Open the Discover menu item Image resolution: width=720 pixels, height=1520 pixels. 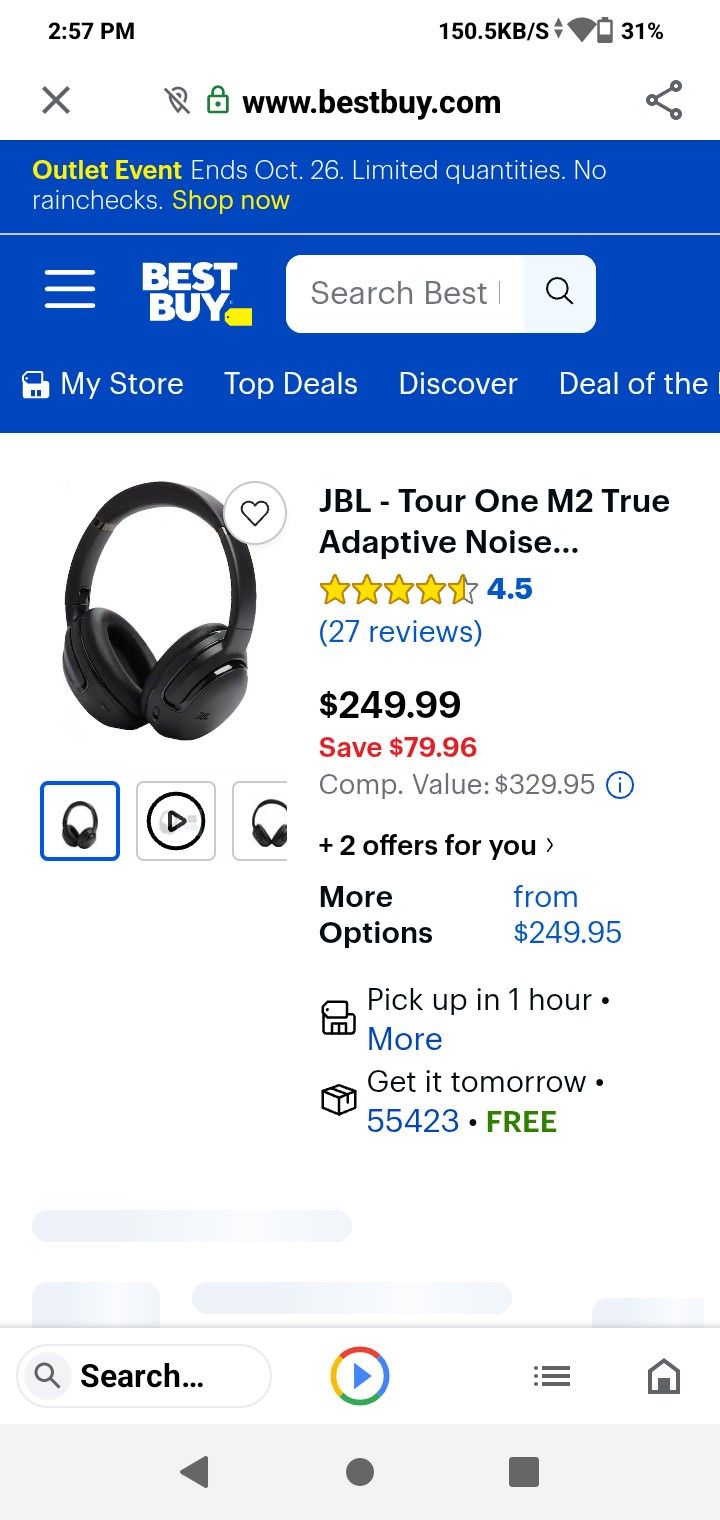tap(458, 384)
